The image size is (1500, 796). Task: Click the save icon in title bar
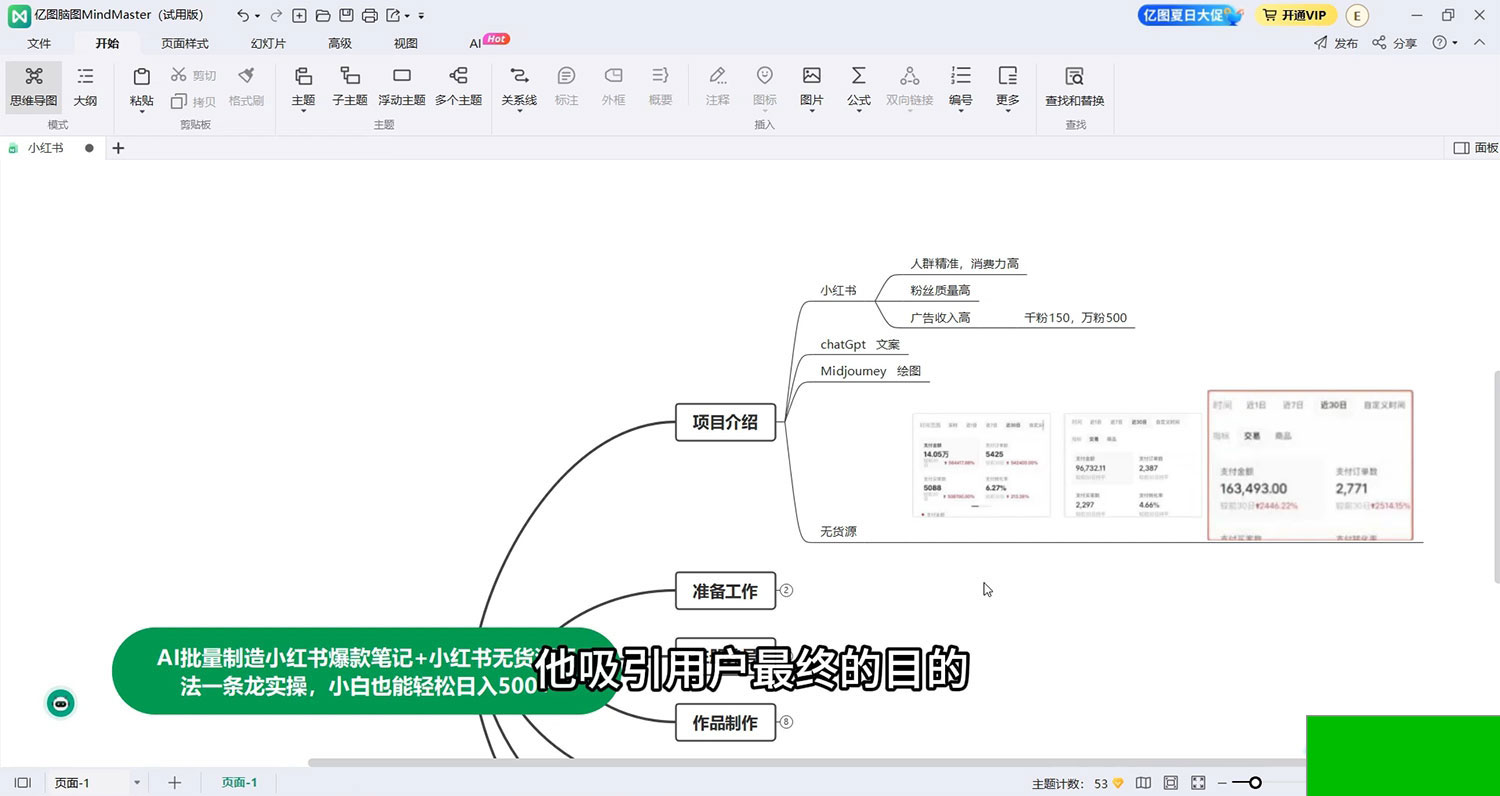pyautogui.click(x=346, y=15)
